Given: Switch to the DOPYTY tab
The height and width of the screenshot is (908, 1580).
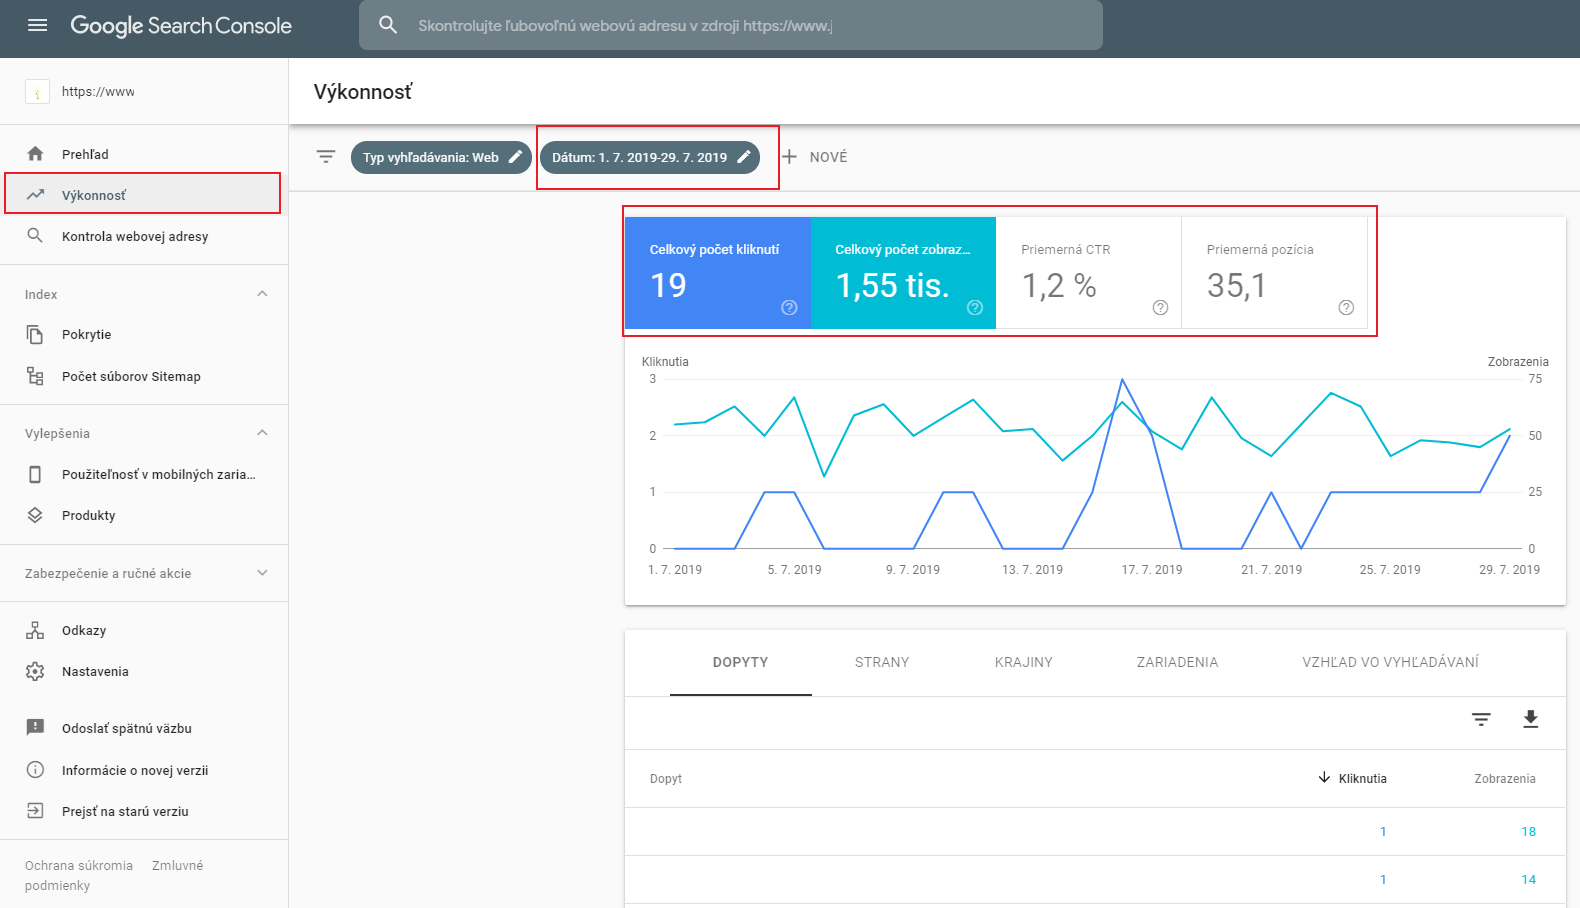Looking at the screenshot, I should (741, 662).
